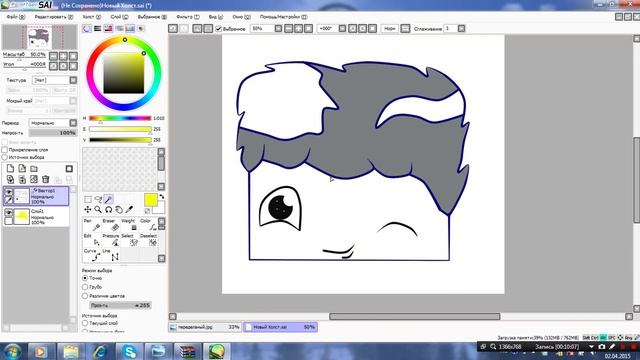Activate the rectangular selection tool

[88, 199]
